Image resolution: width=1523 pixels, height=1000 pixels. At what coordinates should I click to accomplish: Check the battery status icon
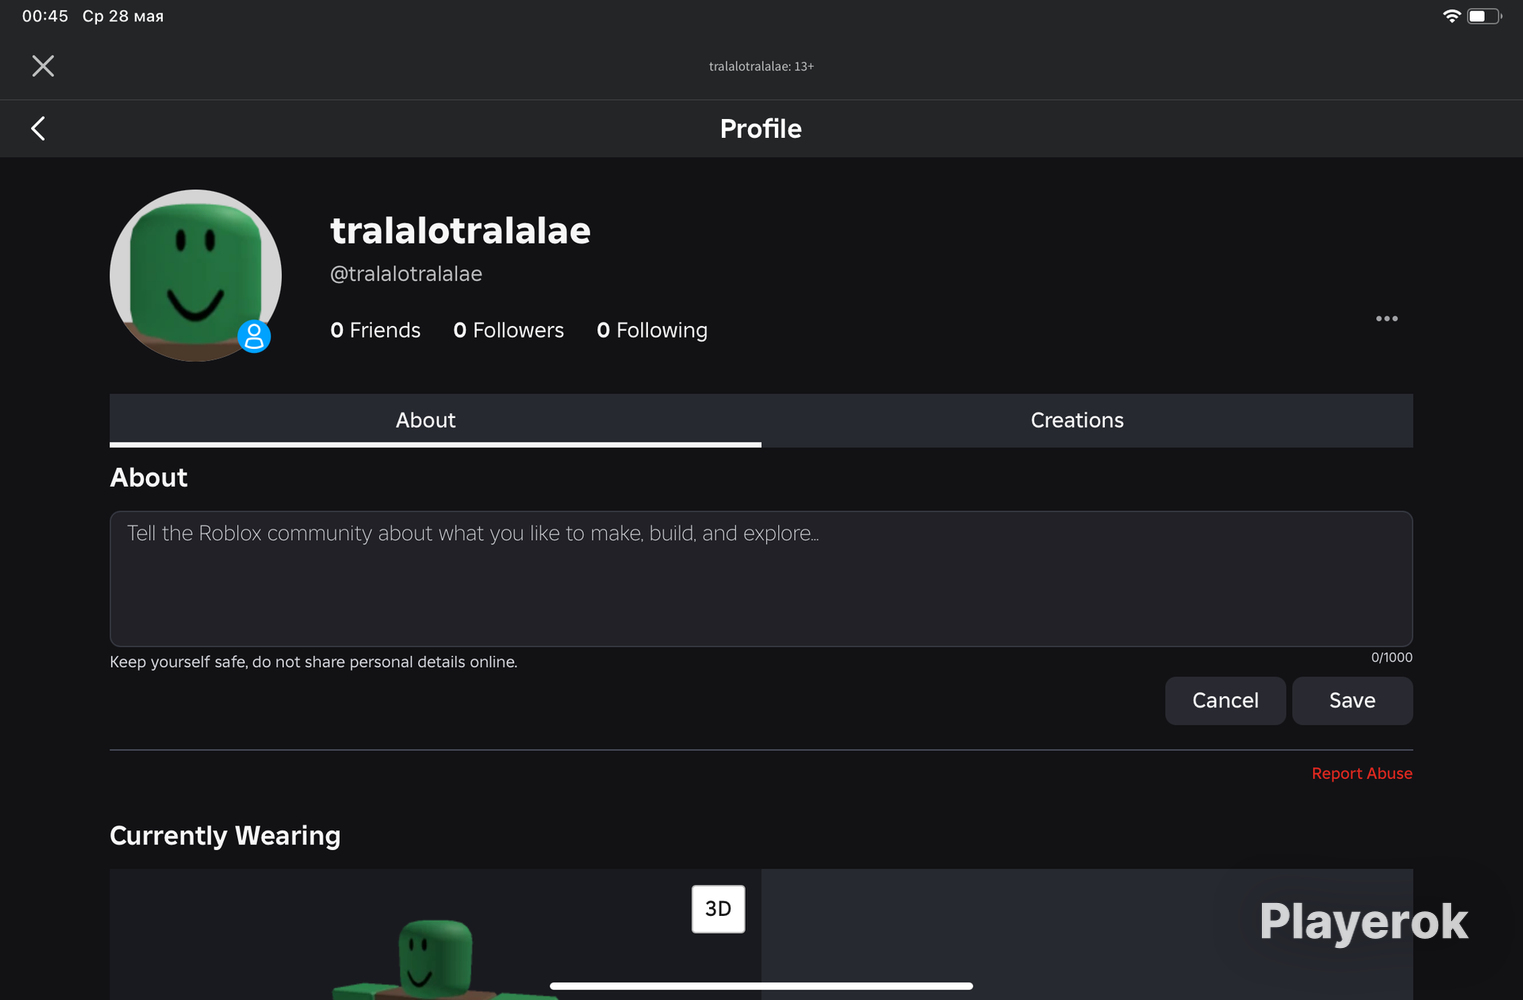(x=1484, y=16)
